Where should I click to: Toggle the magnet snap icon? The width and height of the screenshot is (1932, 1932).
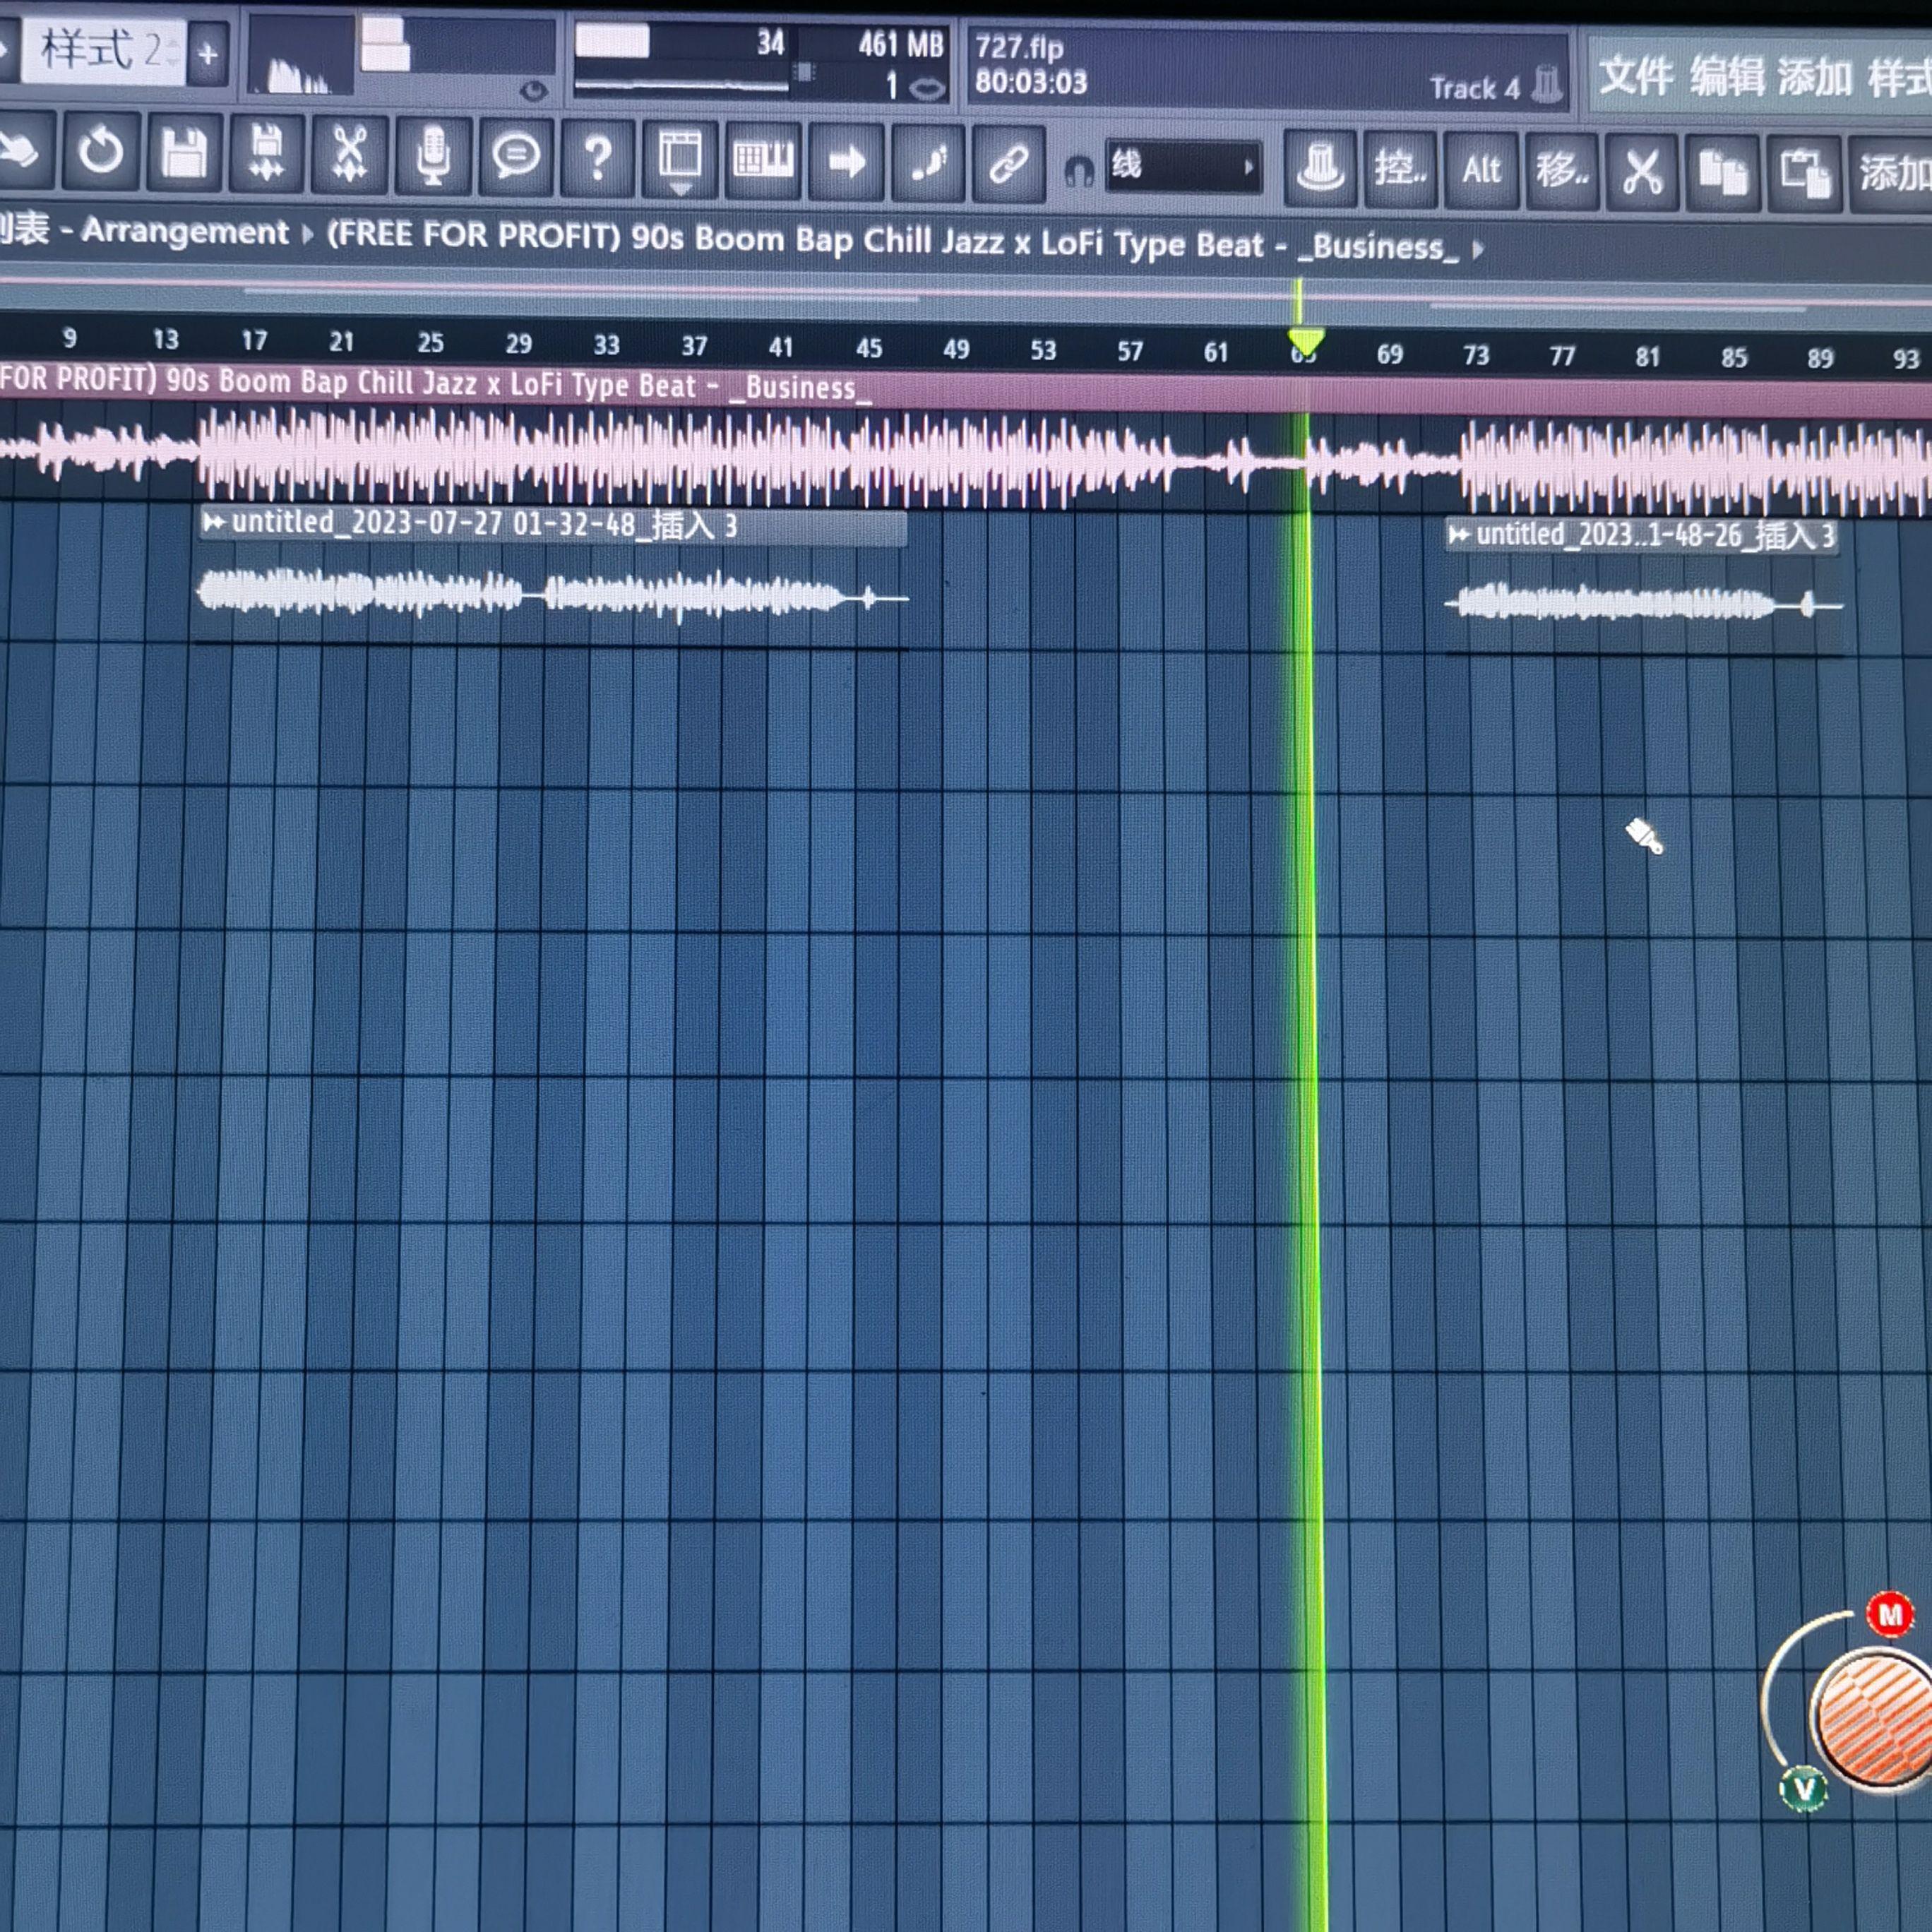[1078, 171]
